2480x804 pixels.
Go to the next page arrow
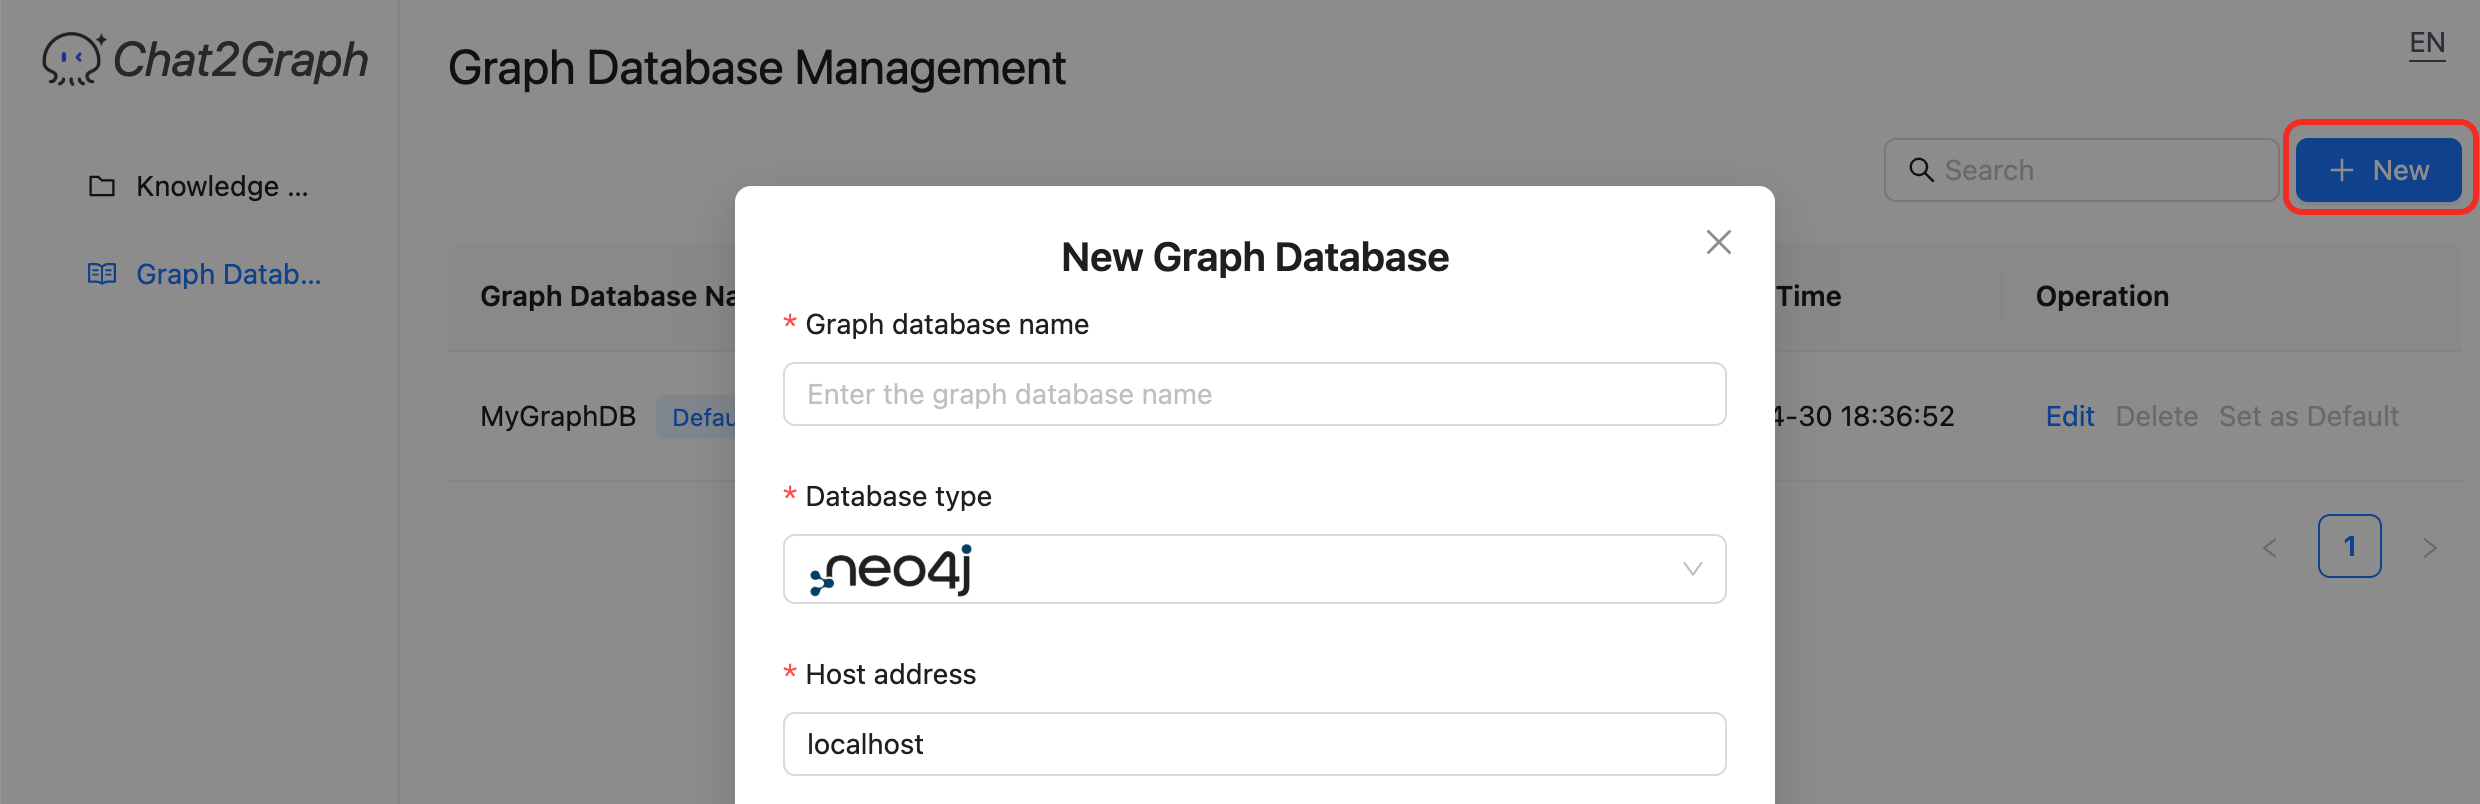tap(2429, 548)
